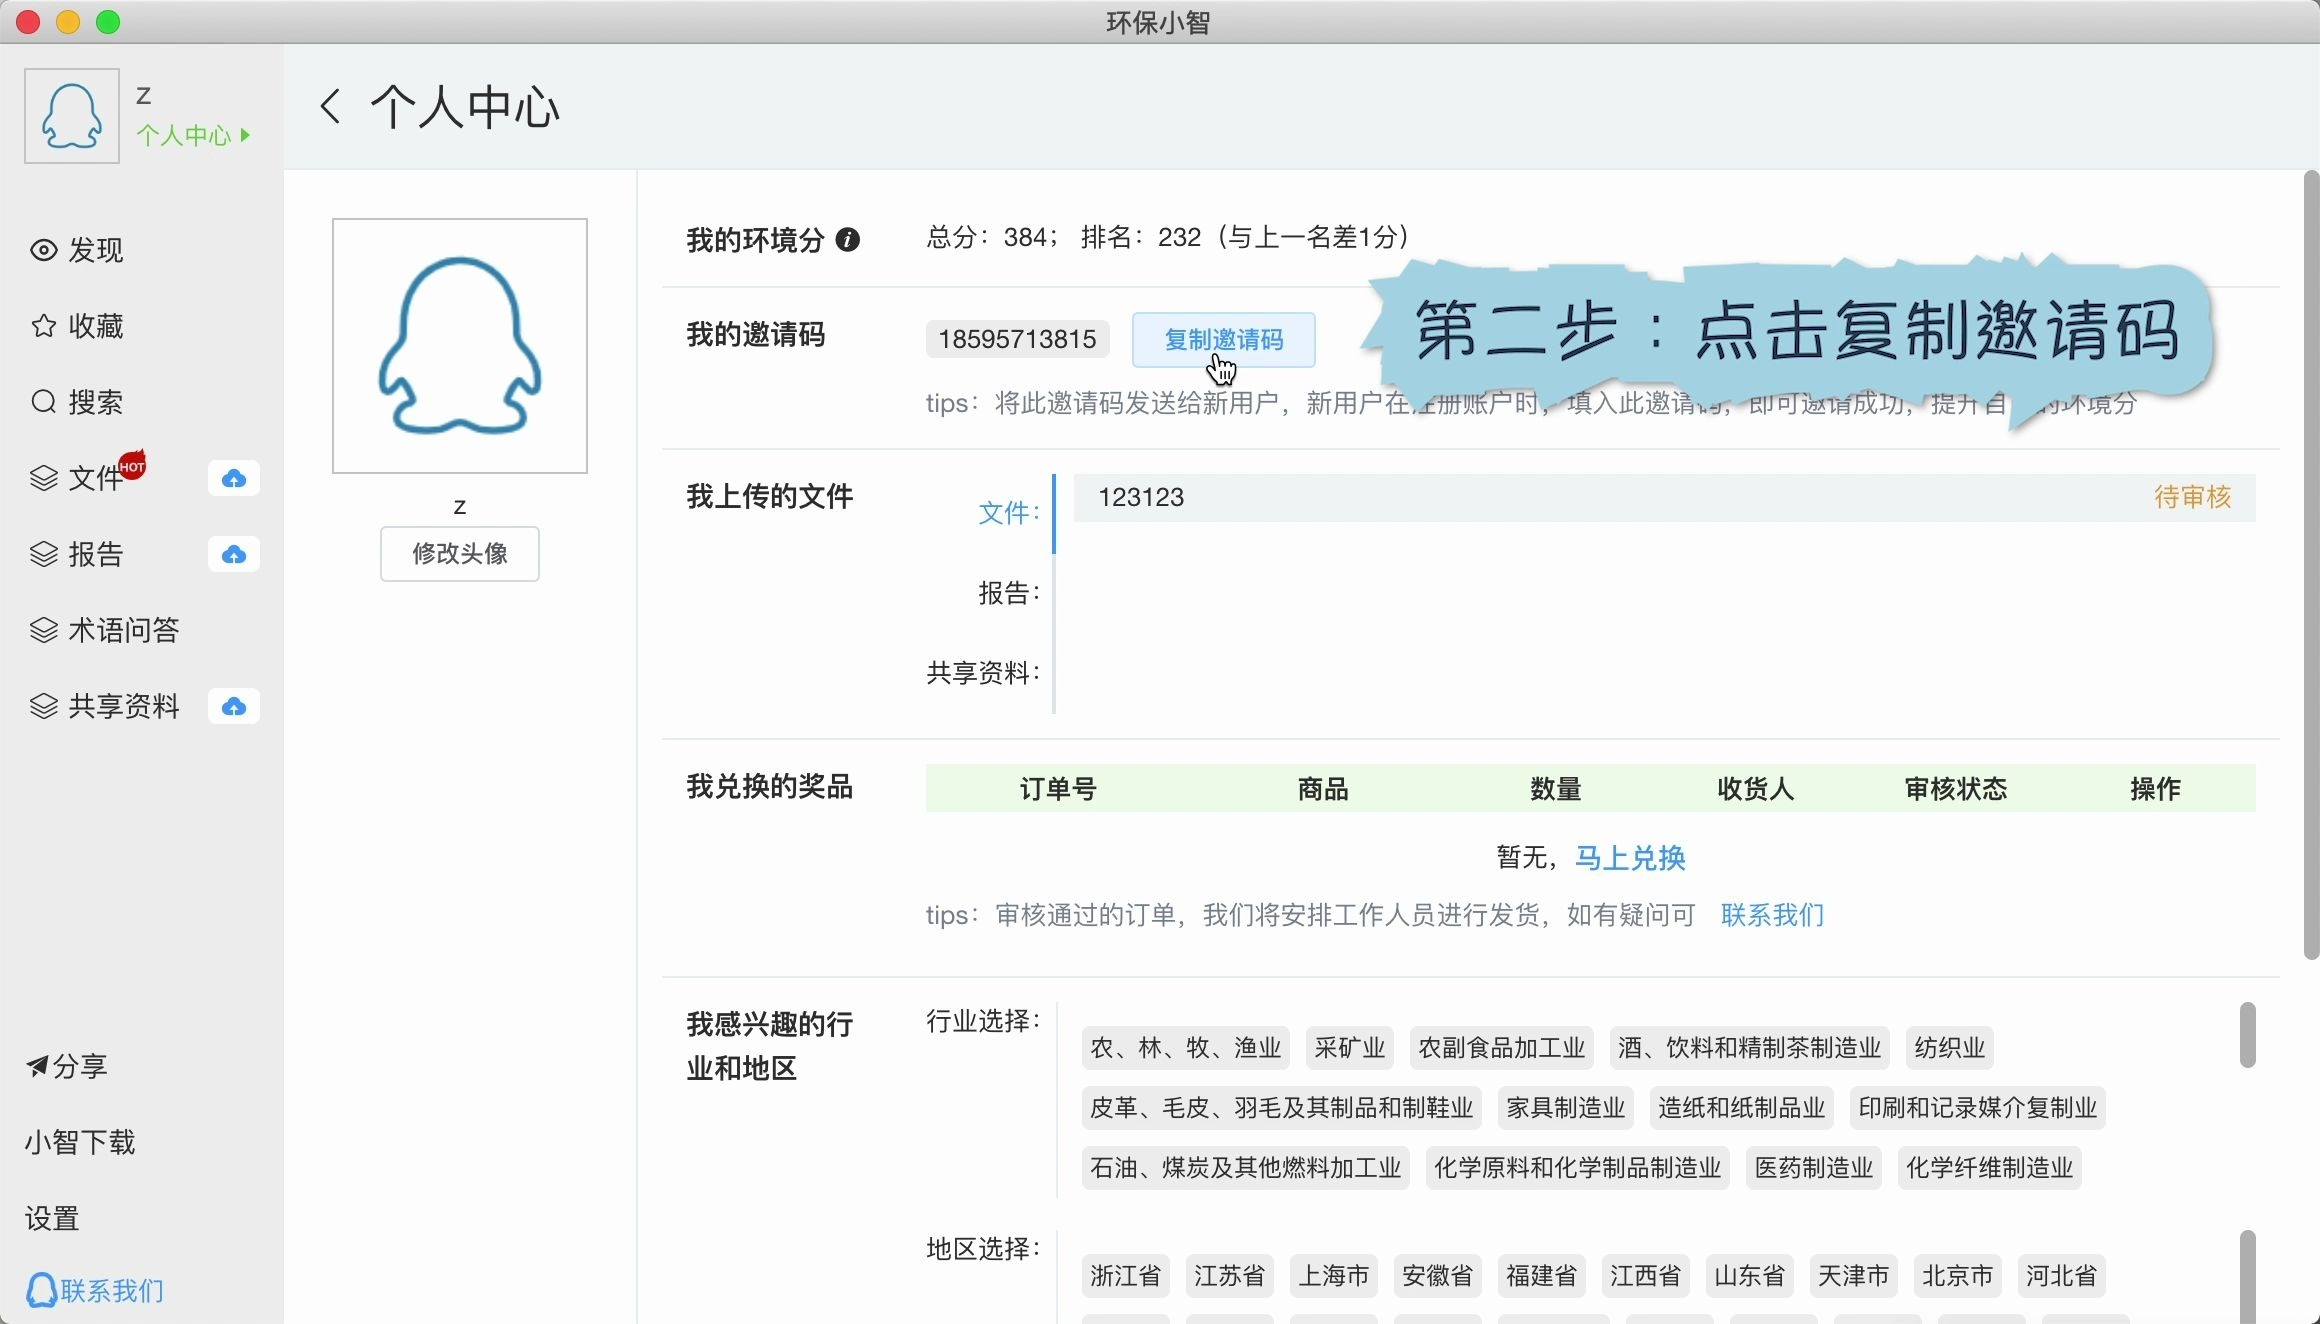Click 联系我们 at the sidebar bottom
Image resolution: width=2320 pixels, height=1324 pixels.
96,1290
